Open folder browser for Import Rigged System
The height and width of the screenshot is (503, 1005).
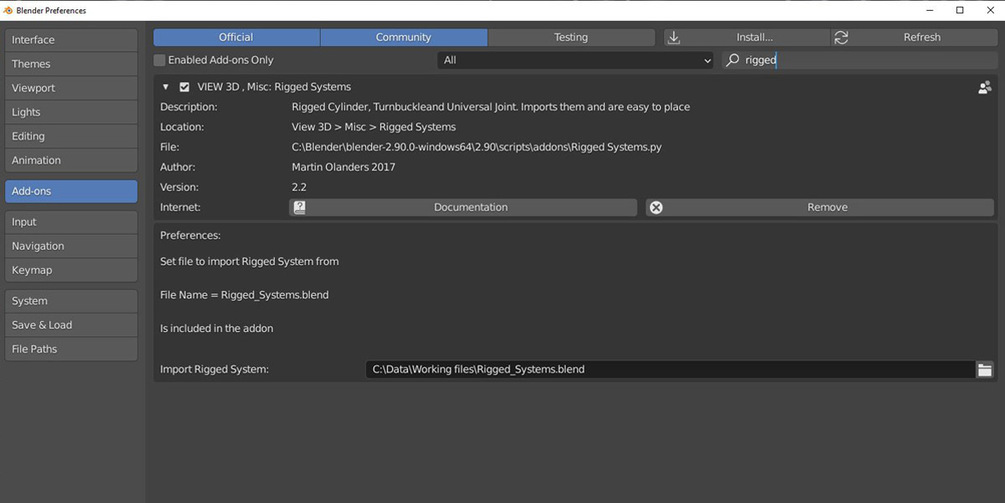(x=984, y=370)
